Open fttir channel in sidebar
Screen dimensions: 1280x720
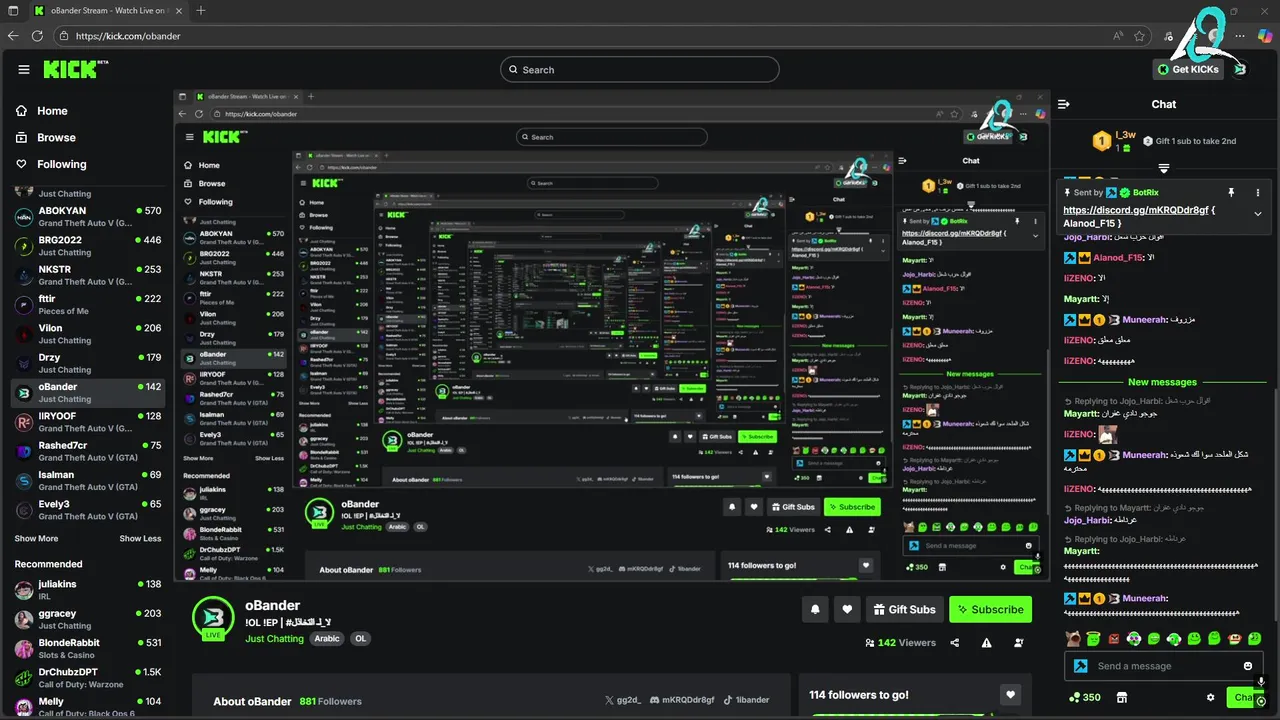pyautogui.click(x=88, y=305)
